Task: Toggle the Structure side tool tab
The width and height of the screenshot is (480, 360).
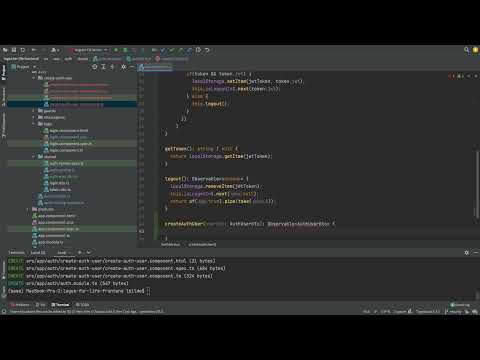Action: point(4,97)
